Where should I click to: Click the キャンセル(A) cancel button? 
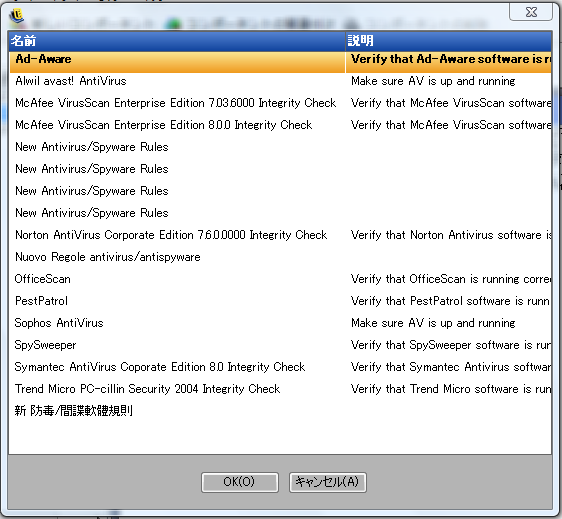[328, 482]
